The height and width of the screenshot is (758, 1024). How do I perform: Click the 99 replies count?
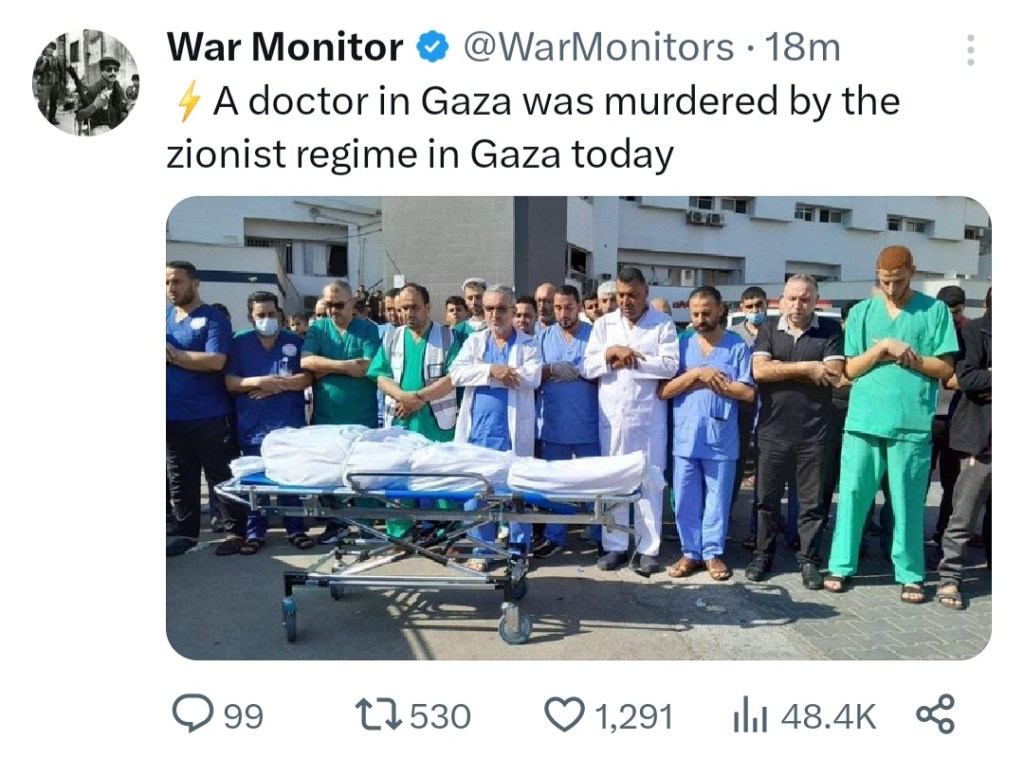(244, 716)
